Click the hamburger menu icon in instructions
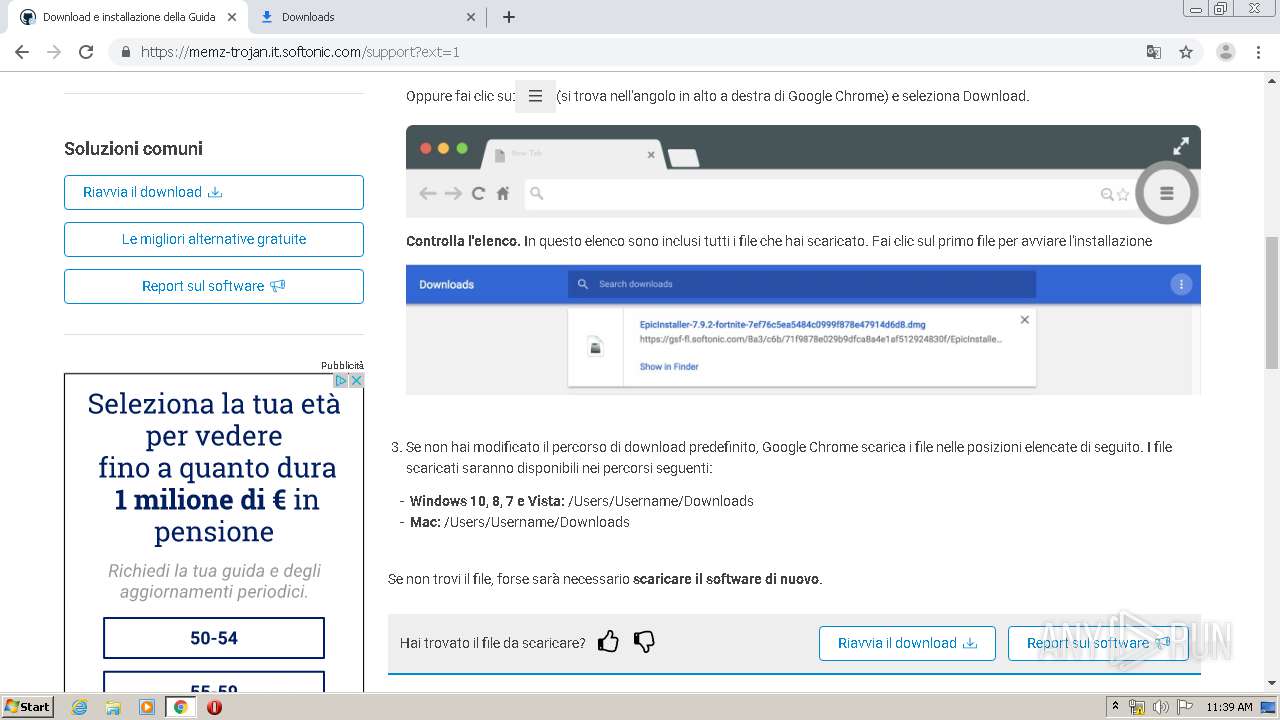This screenshot has width=1280, height=720. tap(535, 96)
